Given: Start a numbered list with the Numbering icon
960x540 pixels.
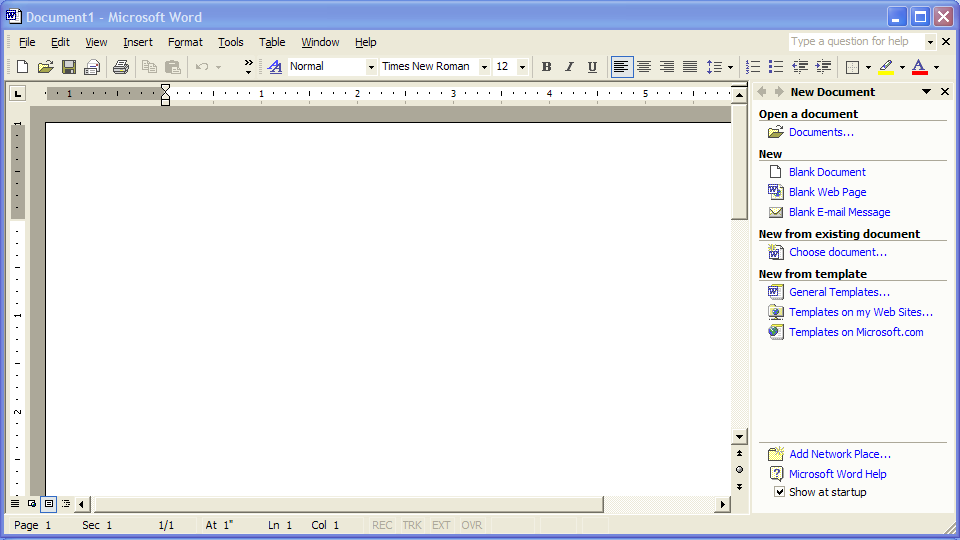Looking at the screenshot, I should click(753, 67).
